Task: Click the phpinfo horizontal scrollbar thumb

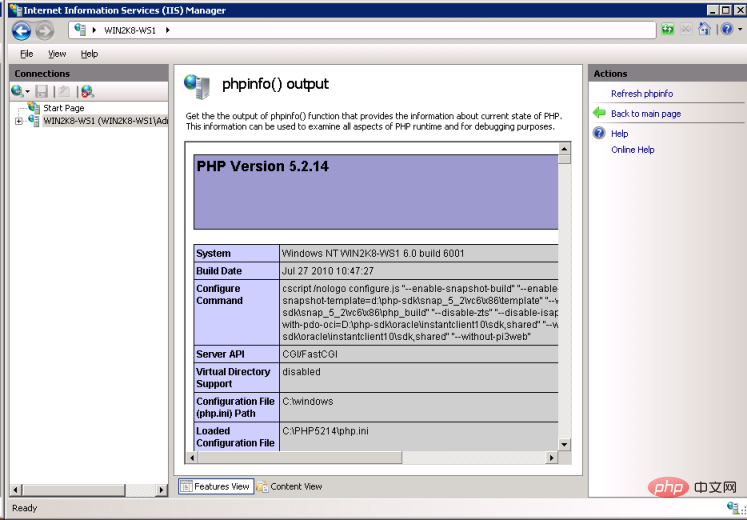Action: click(x=300, y=458)
